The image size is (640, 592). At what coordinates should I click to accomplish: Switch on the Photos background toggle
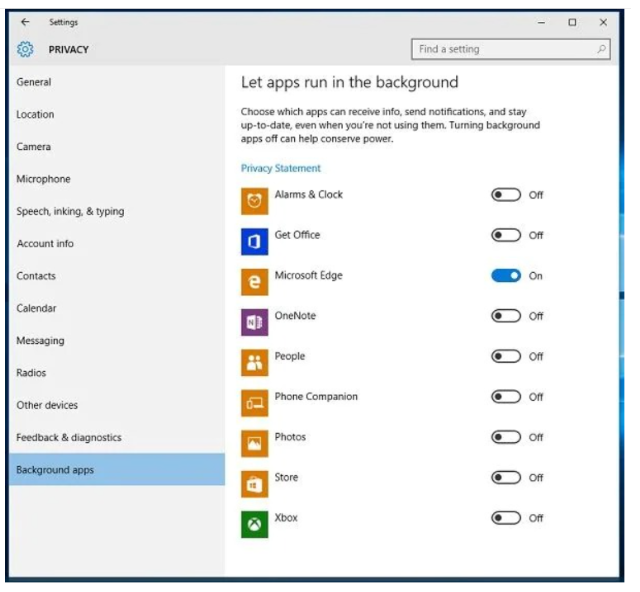[x=506, y=437]
